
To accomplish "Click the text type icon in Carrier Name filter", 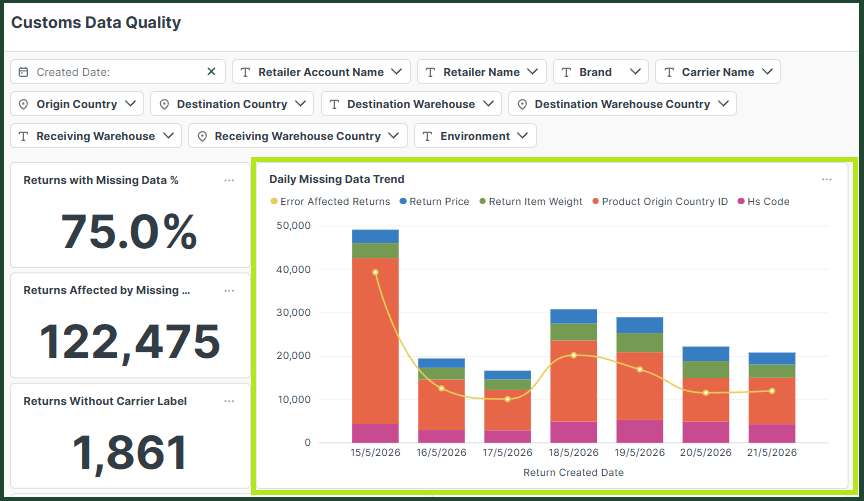I will click(669, 72).
